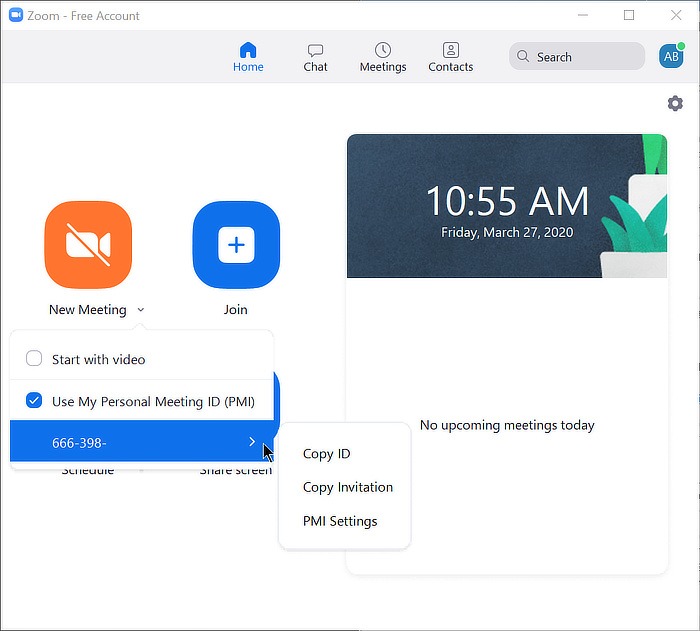Uncheck Use My Personal Meeting ID
This screenshot has height=631, width=700.
(x=34, y=402)
